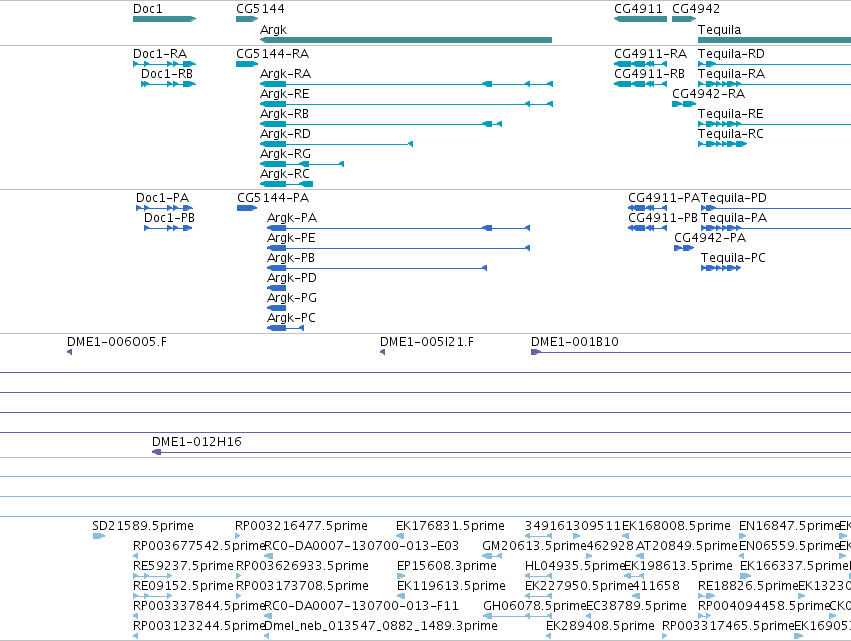Open EST RP003626933.5prime label
The height and width of the screenshot is (641, 851).
click(x=302, y=566)
